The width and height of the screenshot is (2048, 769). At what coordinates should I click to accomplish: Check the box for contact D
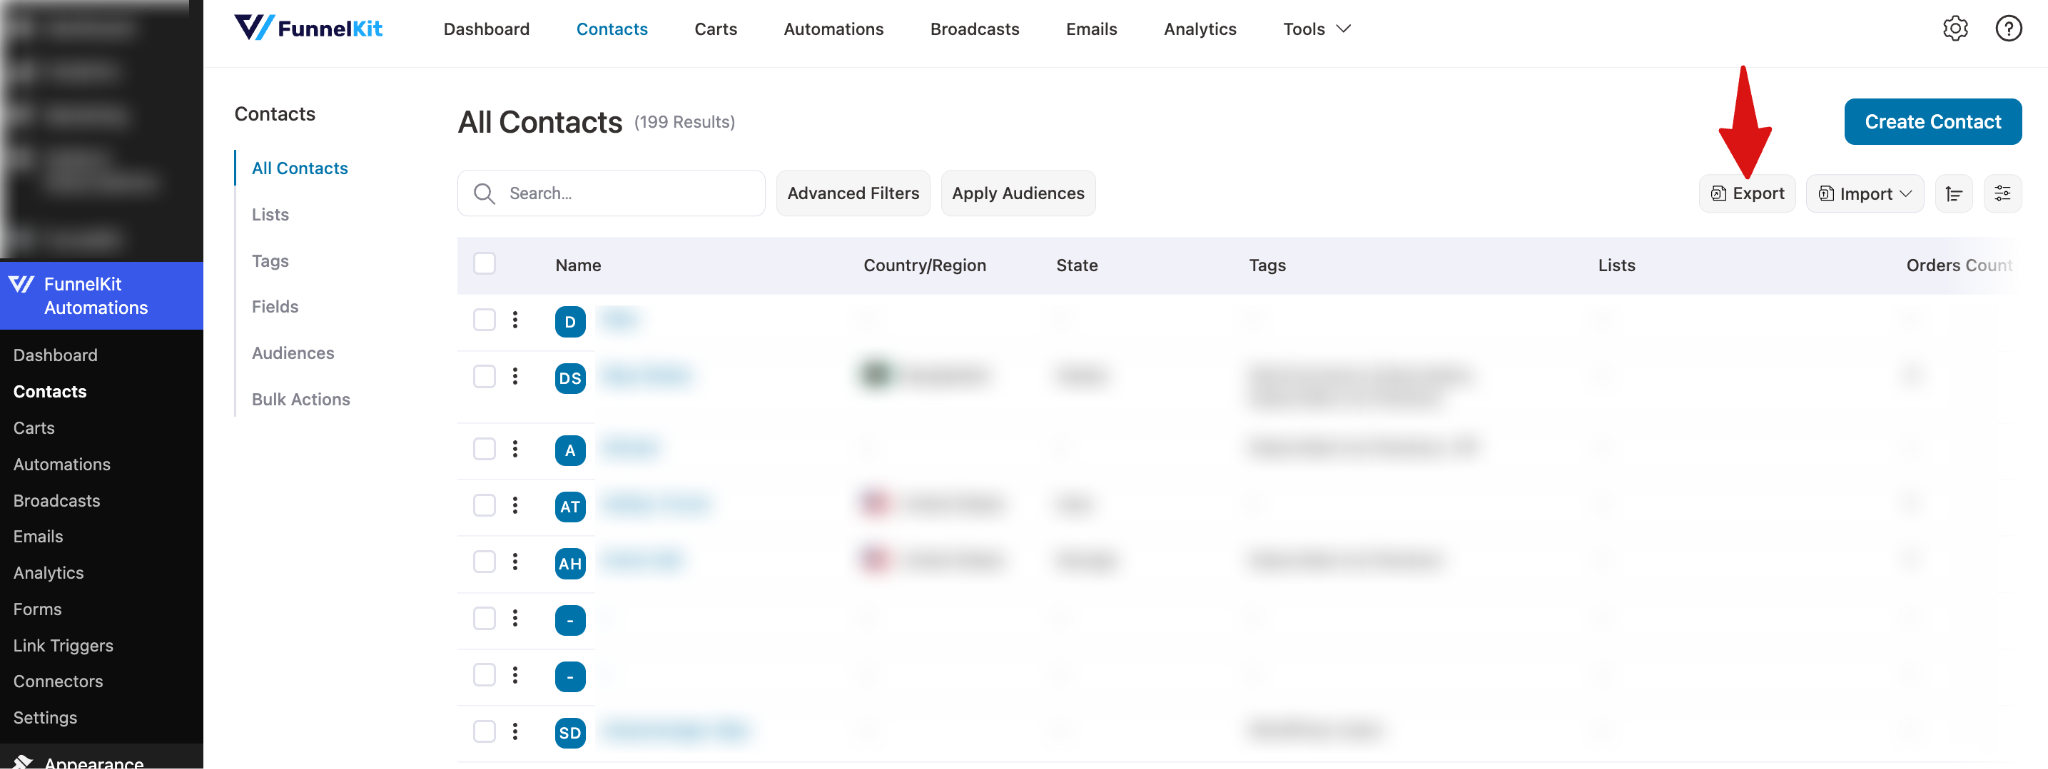[x=484, y=320]
